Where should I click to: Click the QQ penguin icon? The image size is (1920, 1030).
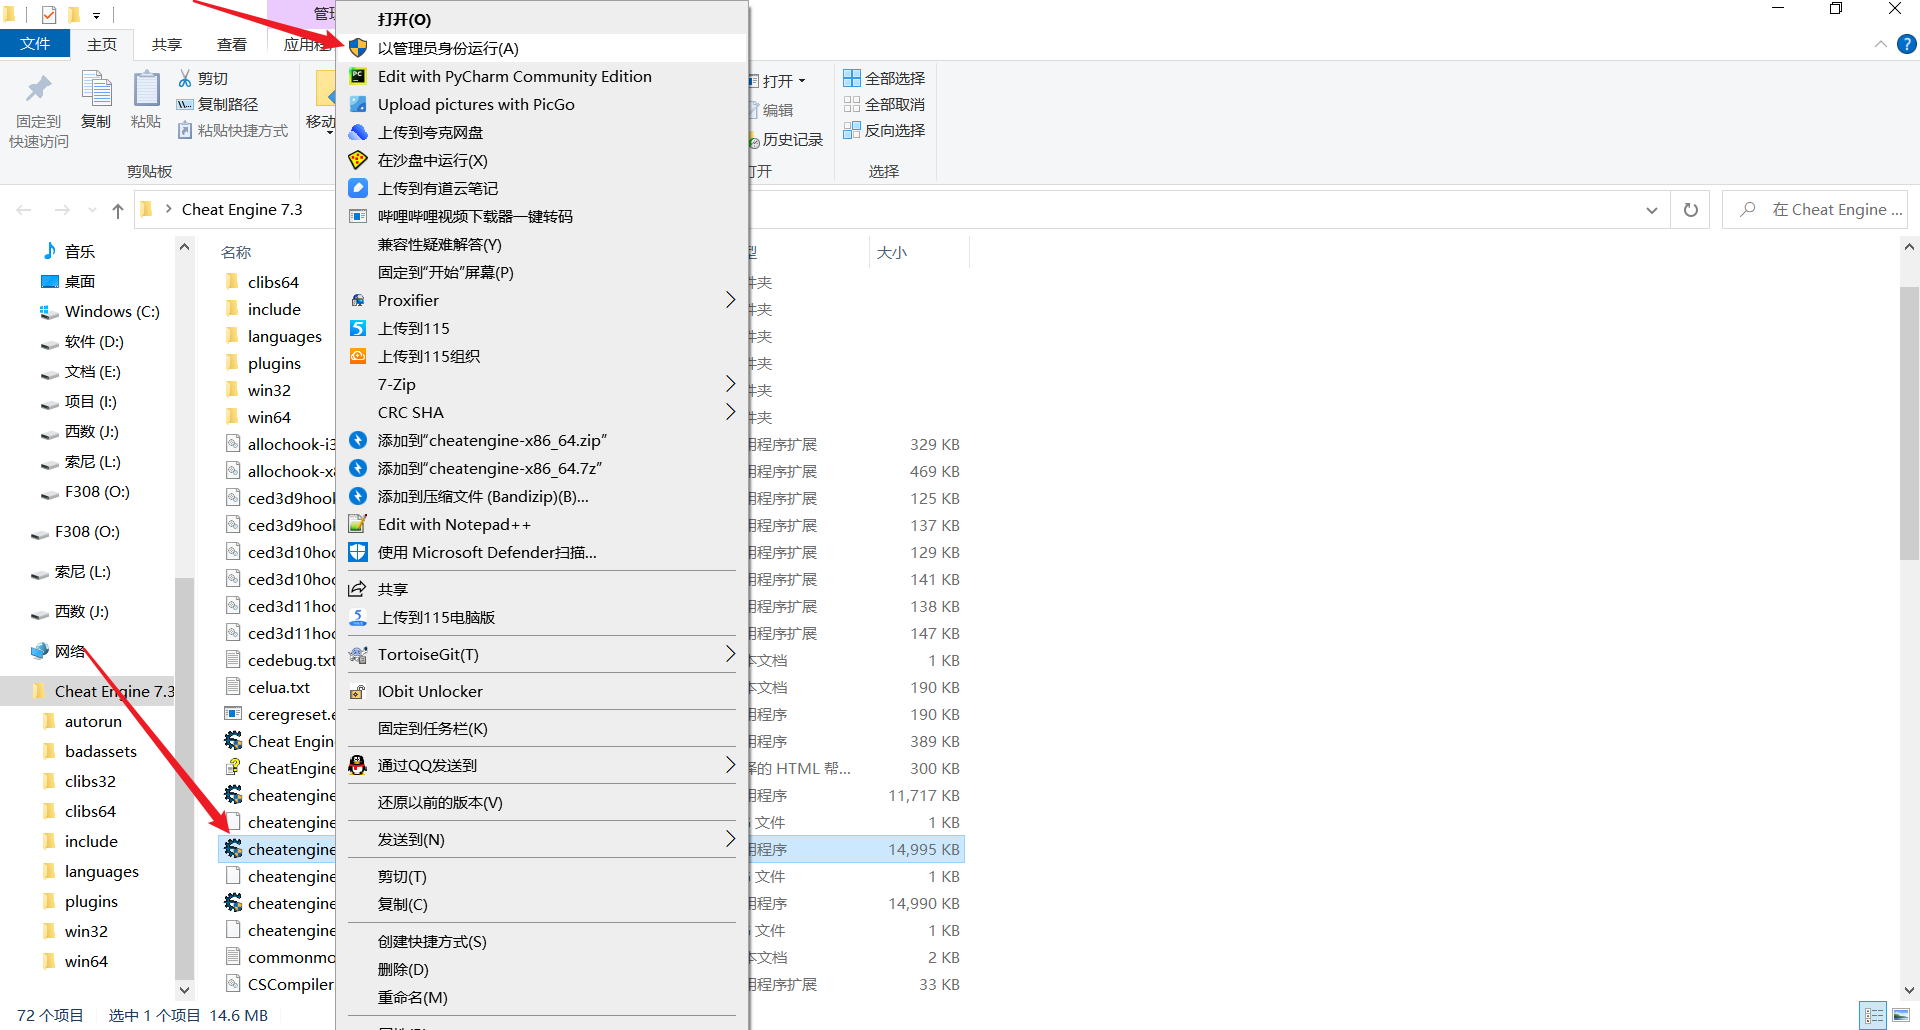pos(358,765)
